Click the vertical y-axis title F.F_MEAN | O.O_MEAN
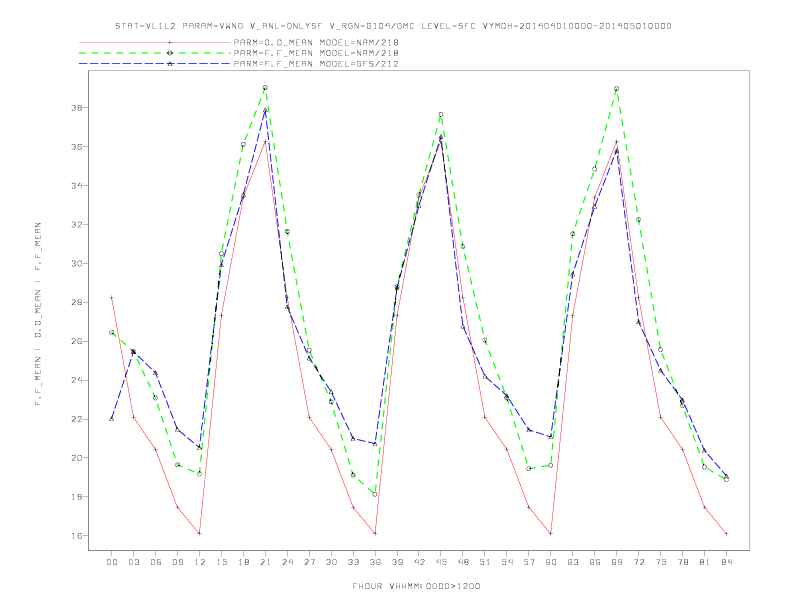 pyautogui.click(x=38, y=314)
